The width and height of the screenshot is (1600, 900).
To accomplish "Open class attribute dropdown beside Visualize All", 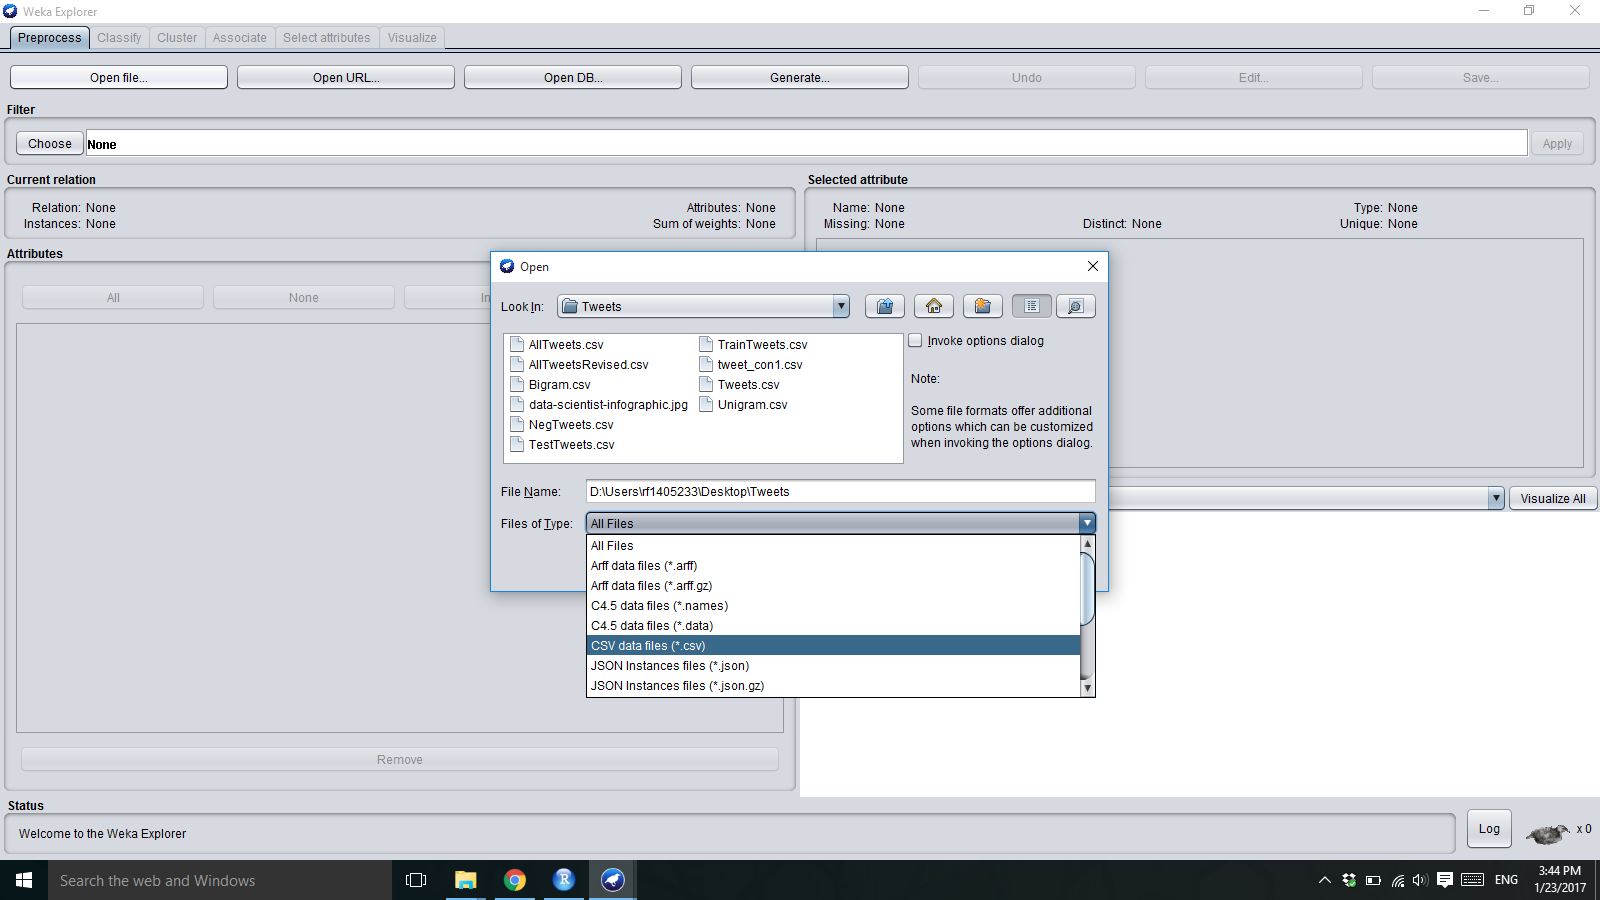I will pos(1496,498).
